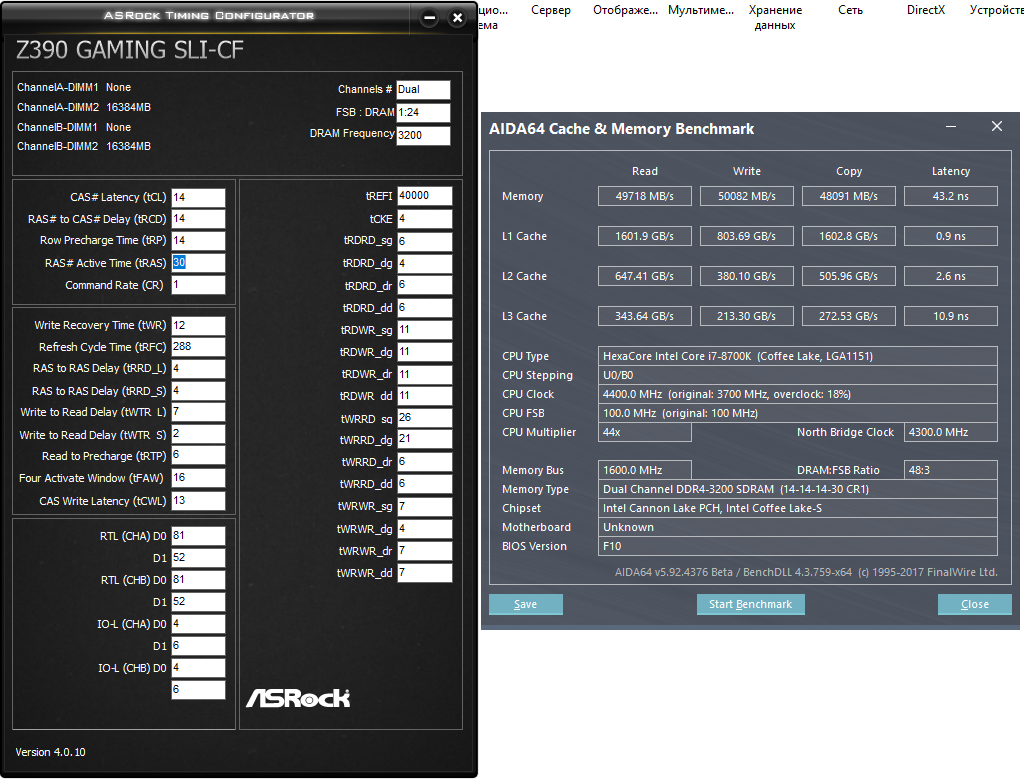Select the tRDRD_dg field
Viewport: 1024px width, 784px height.
click(x=424, y=263)
